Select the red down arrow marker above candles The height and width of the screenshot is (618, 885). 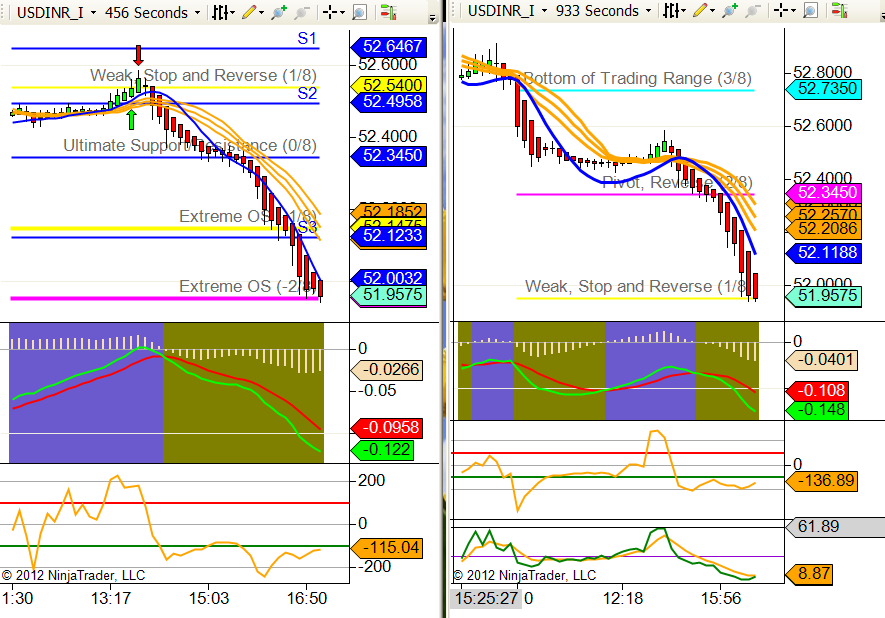(x=138, y=55)
